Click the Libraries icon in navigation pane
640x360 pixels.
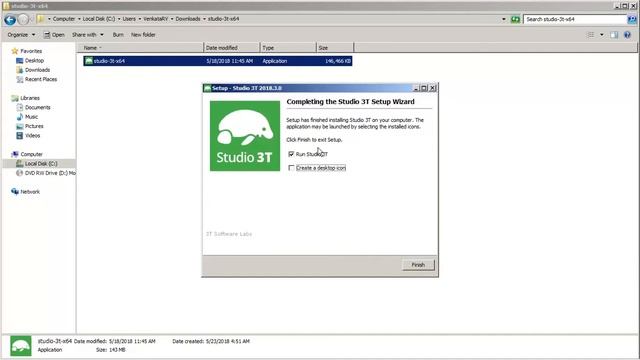(x=15, y=98)
